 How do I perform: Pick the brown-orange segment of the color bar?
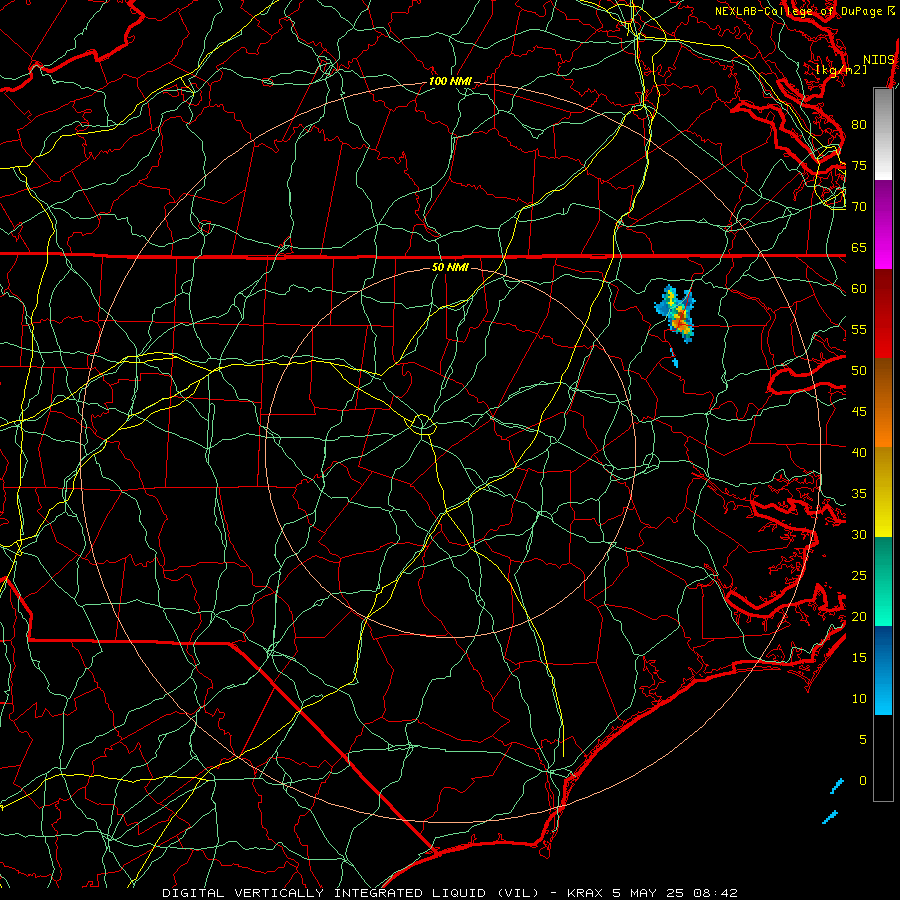[883, 403]
